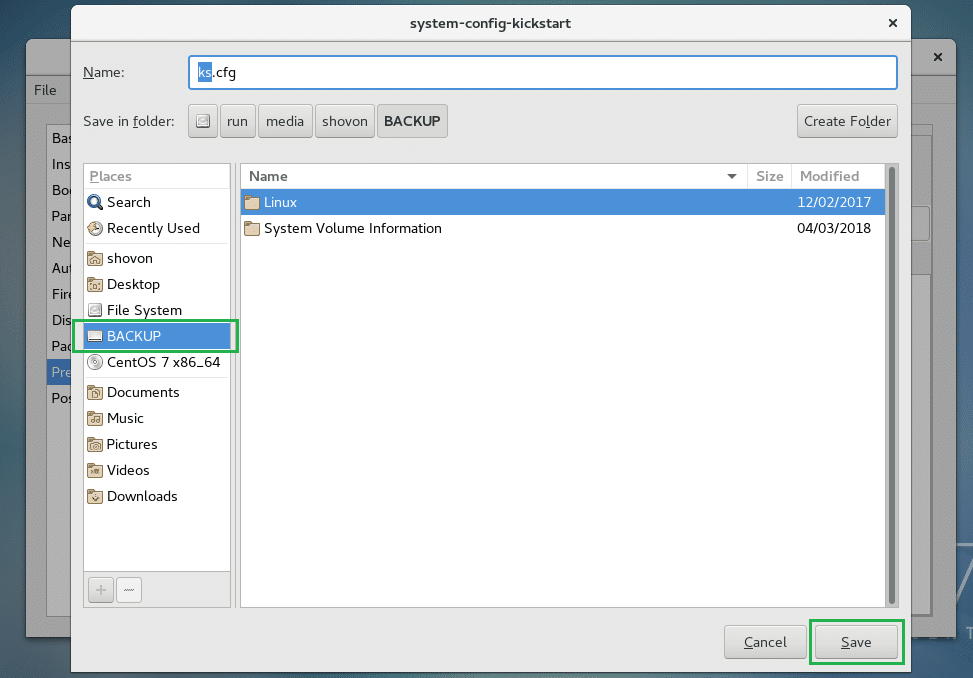
Task: Click the Name text field containing ks.cfg
Action: click(x=543, y=73)
